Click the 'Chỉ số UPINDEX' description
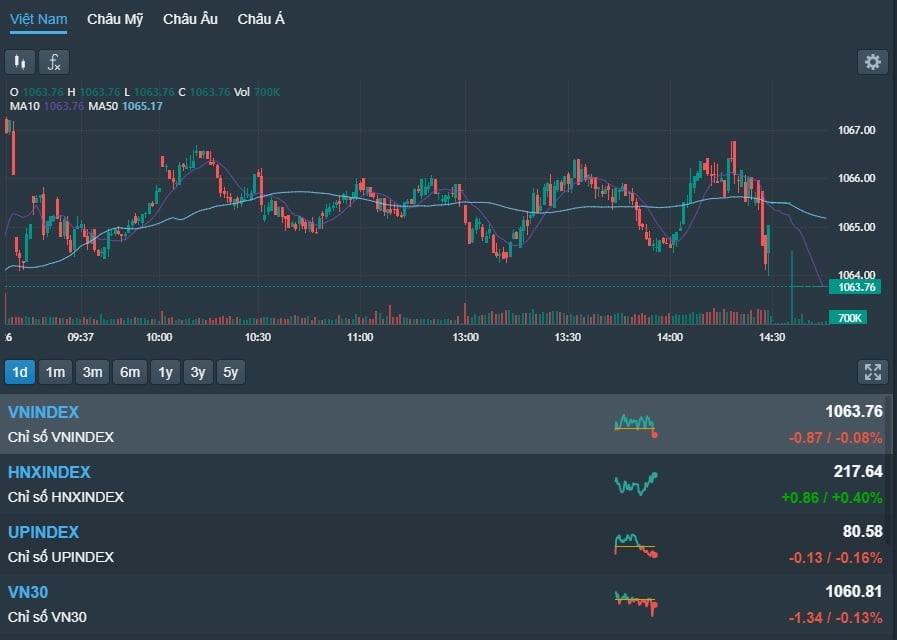Viewport: 897px width, 640px height. [x=61, y=557]
